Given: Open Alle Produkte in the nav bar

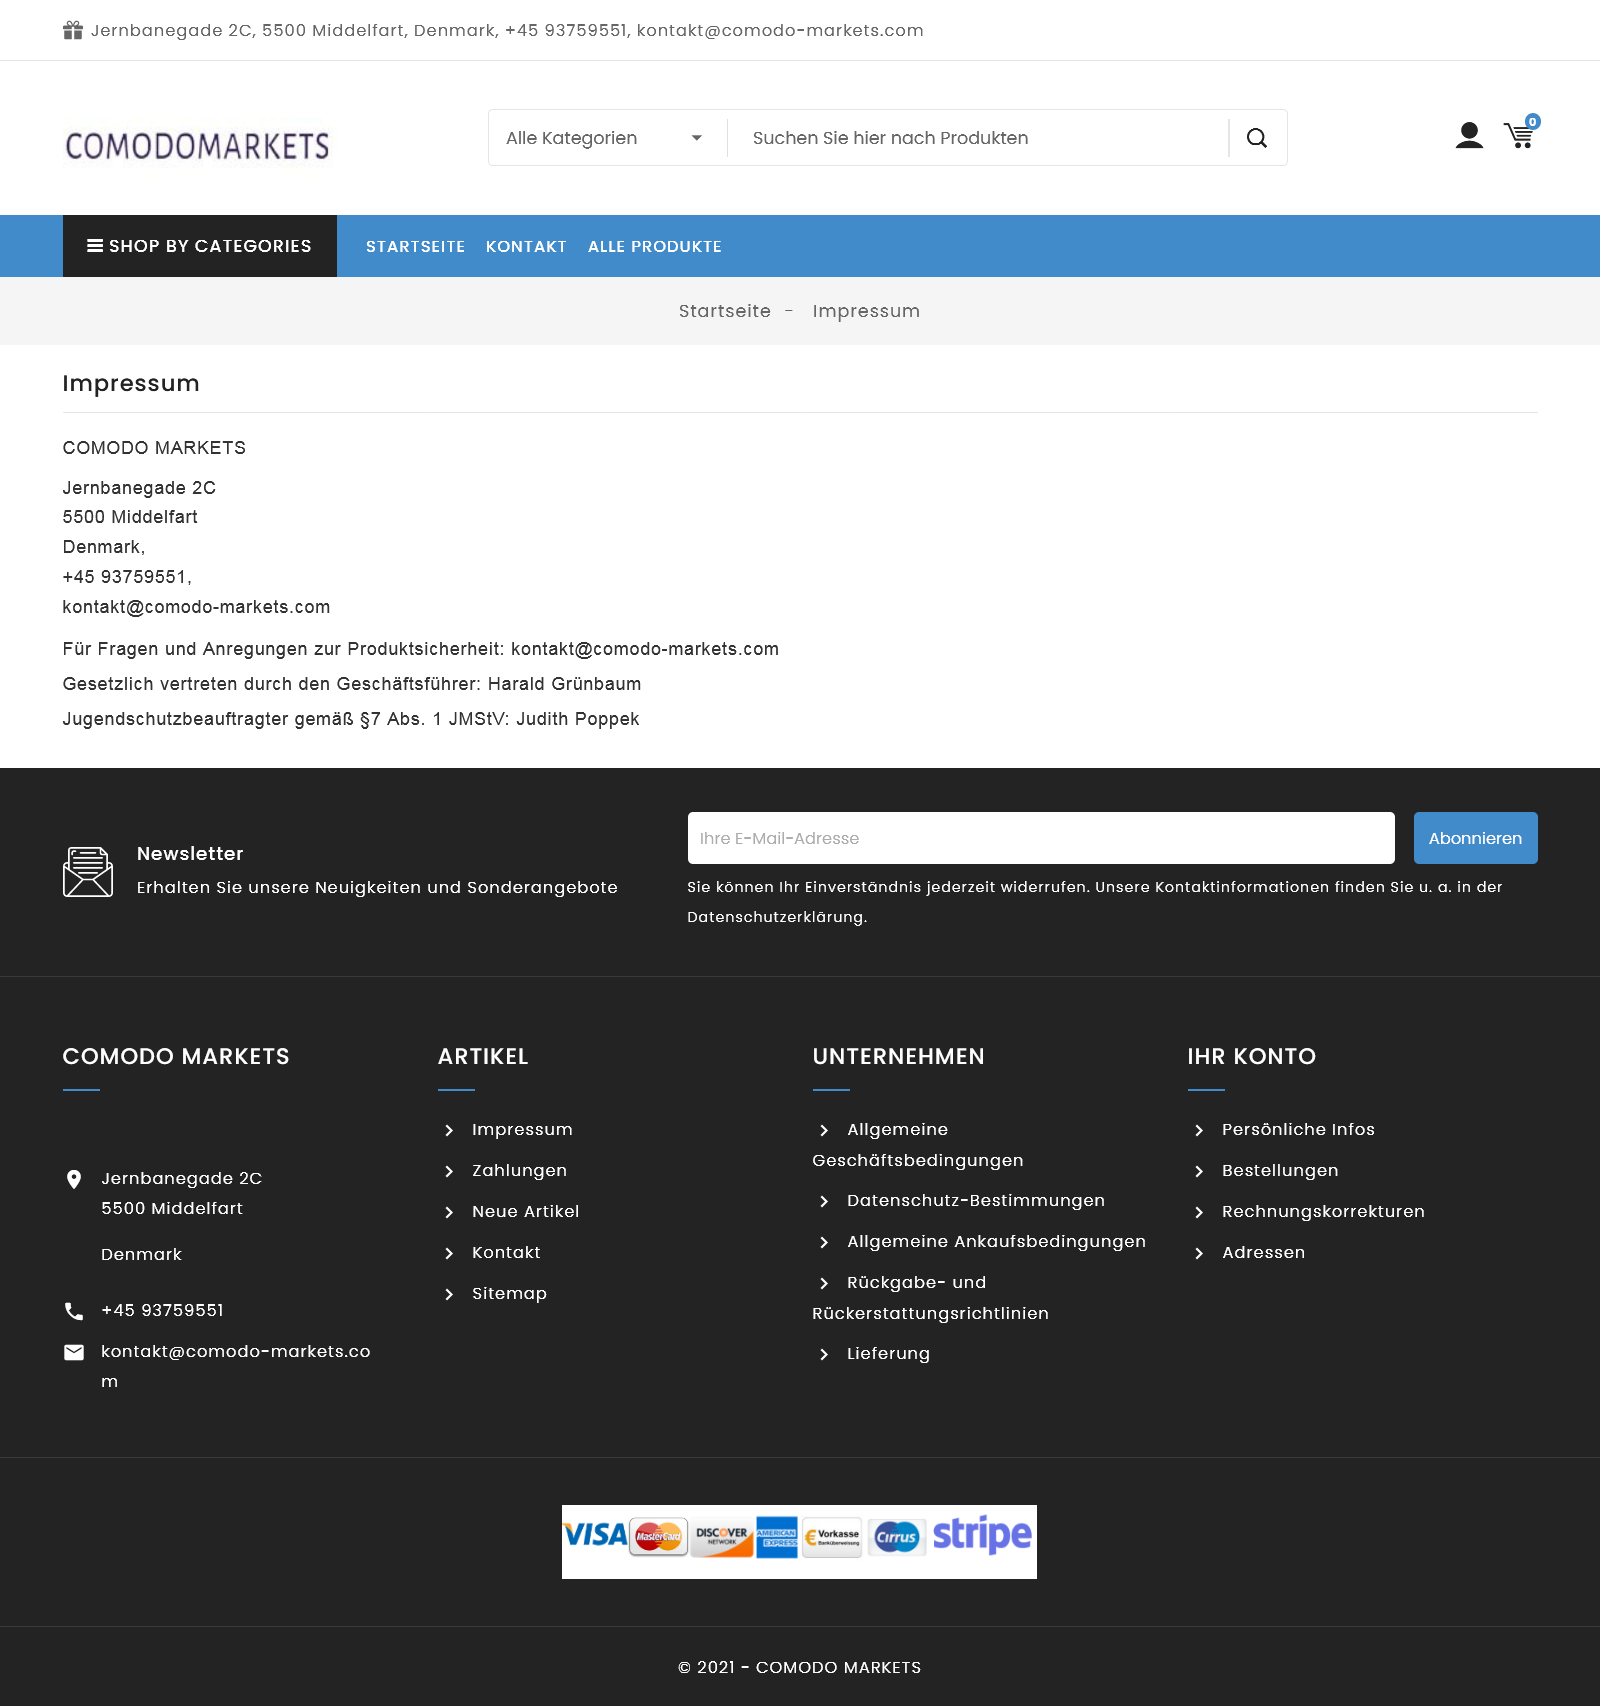Looking at the screenshot, I should pos(655,247).
